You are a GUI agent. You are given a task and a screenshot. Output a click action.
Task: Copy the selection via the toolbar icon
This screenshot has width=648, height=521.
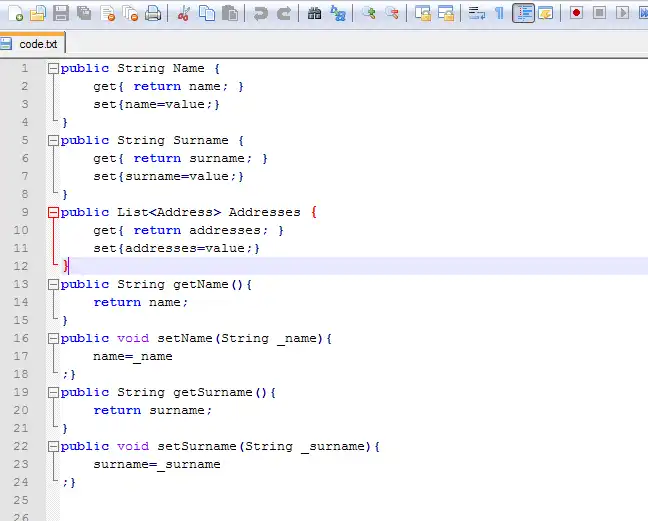point(207,13)
